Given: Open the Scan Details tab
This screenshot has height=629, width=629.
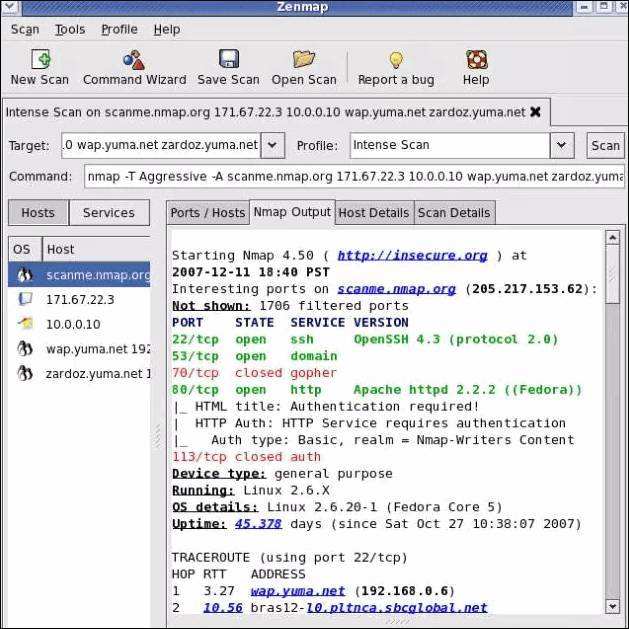Looking at the screenshot, I should pos(454,213).
